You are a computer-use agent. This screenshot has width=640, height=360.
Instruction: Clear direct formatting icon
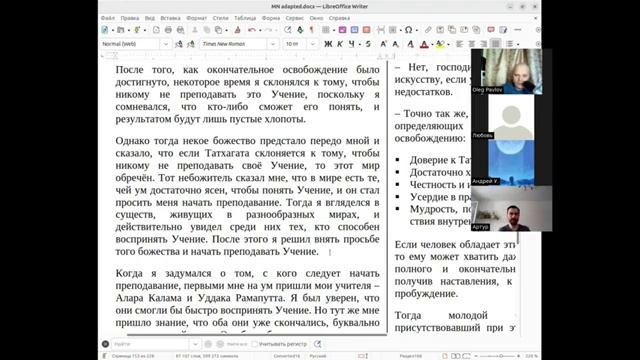pyautogui.click(x=410, y=44)
